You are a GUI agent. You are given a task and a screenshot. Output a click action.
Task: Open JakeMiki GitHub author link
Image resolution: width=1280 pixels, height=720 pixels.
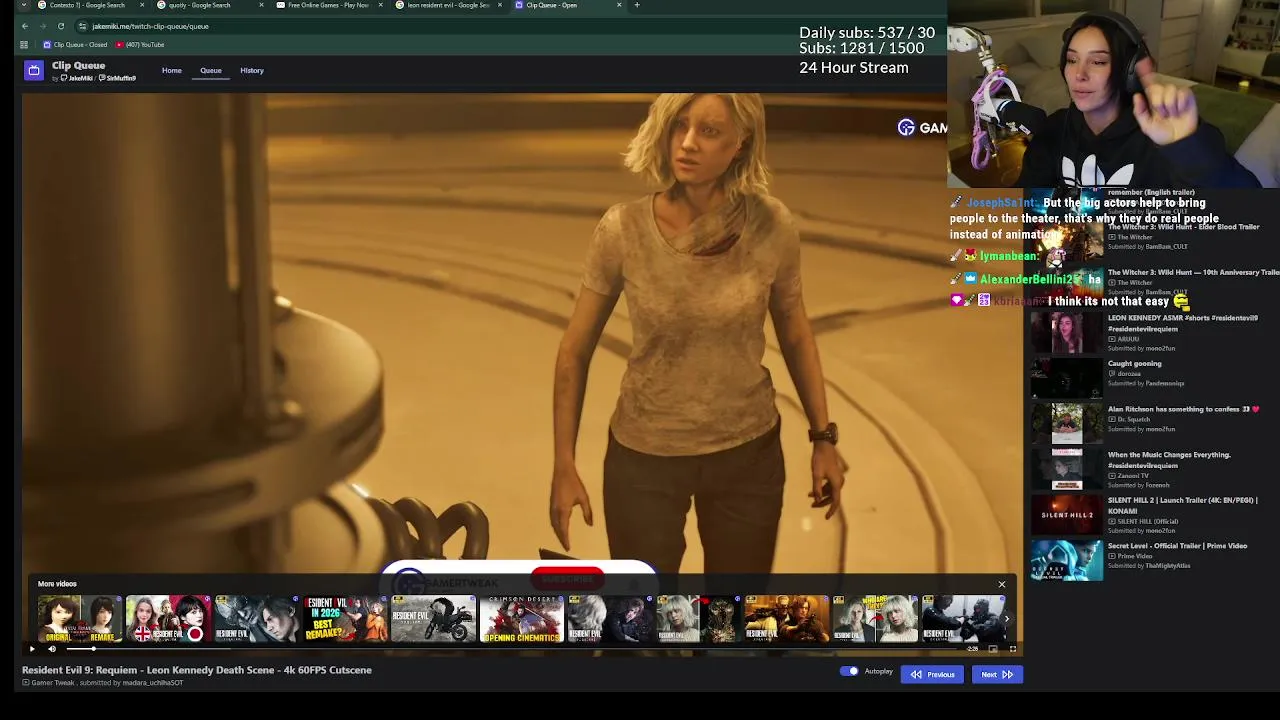[78, 78]
